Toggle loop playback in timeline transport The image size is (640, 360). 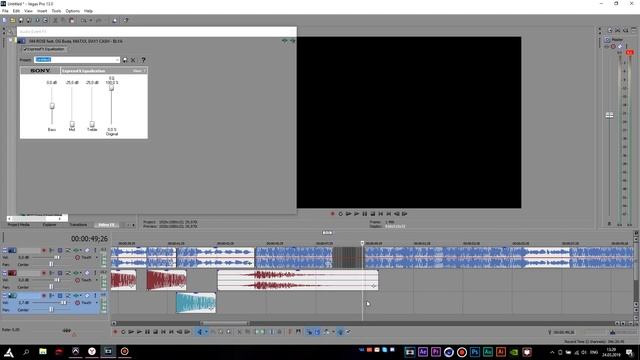pos(123,332)
